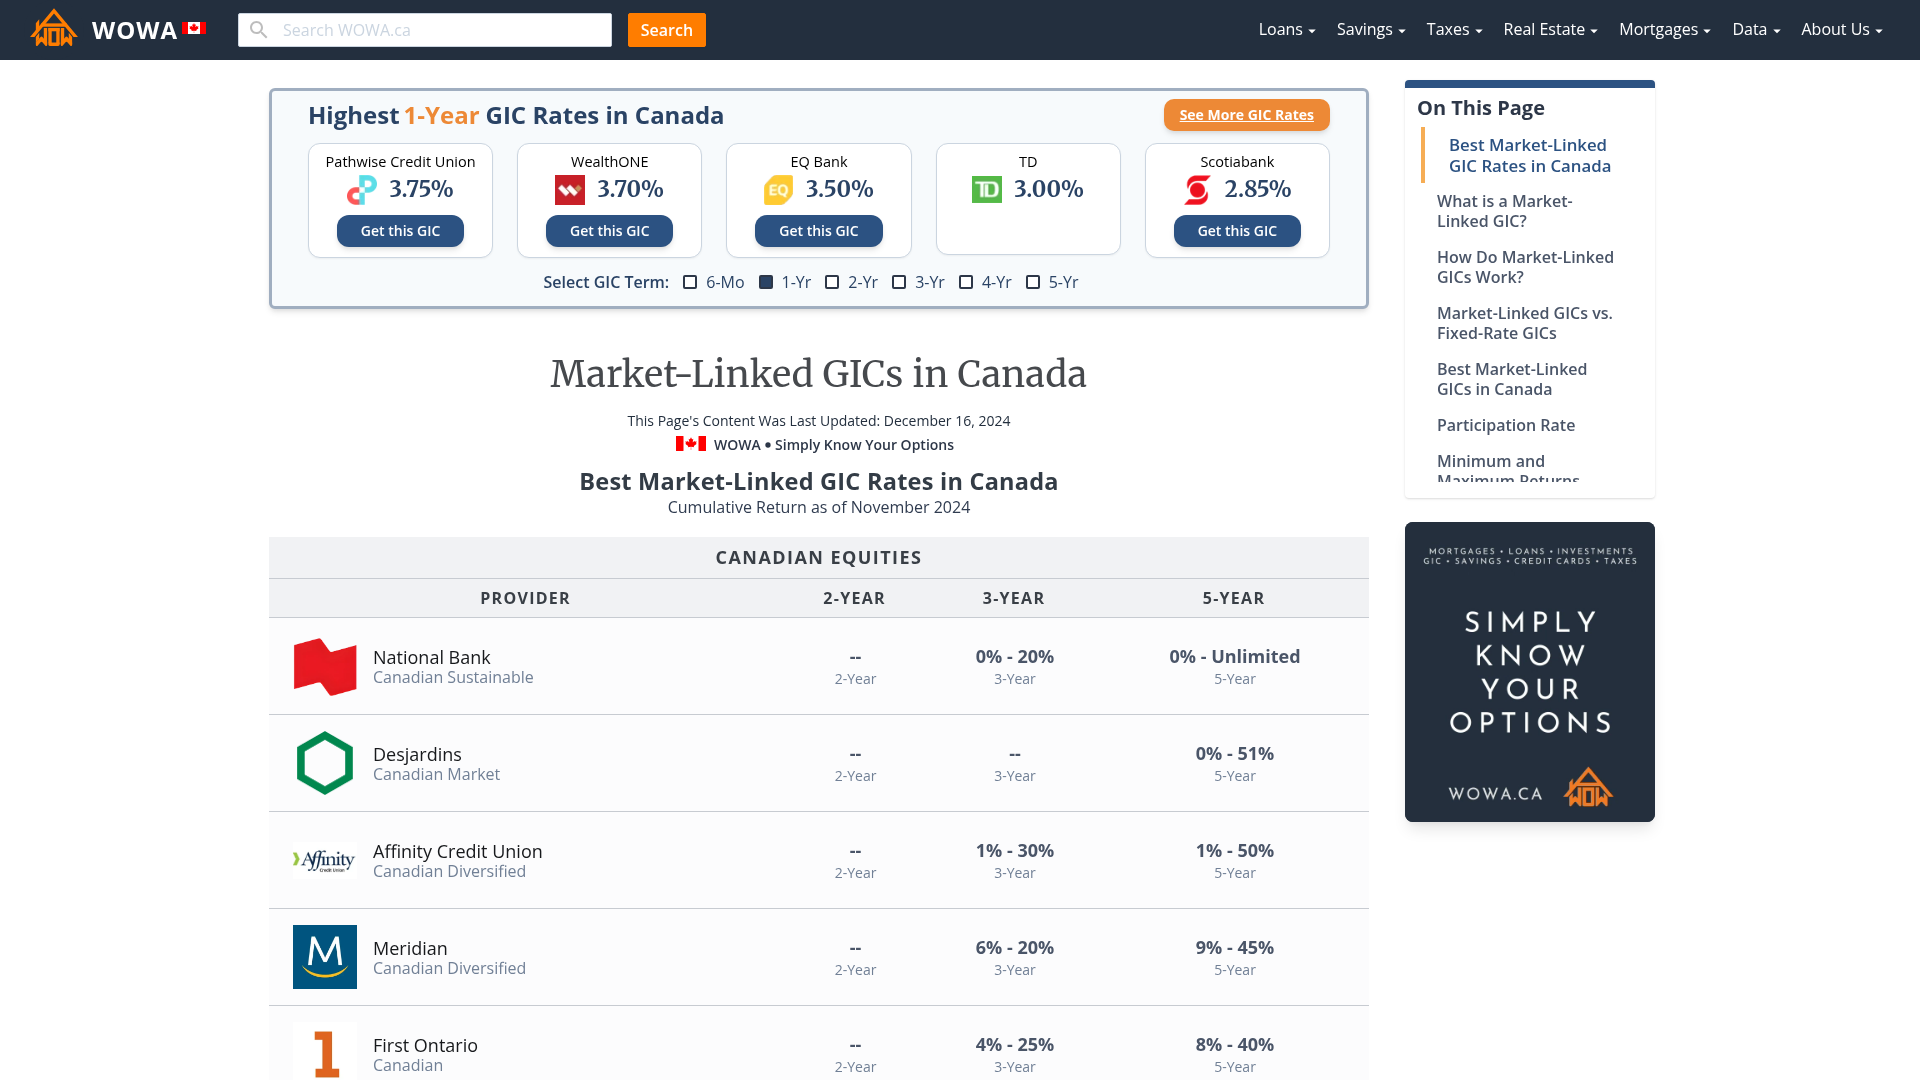Open the Mortgages dropdown menu
Screen dimensions: 1920x1080
1665,30
